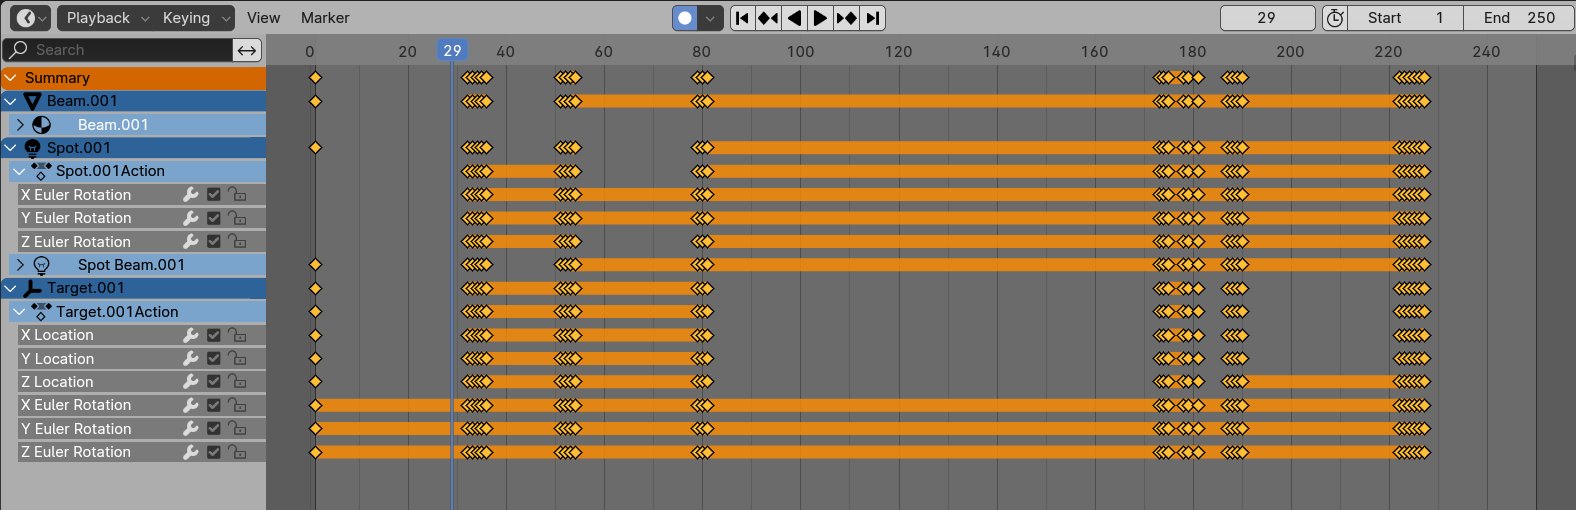Lock the Y Location channel
Screen dimensions: 1576x510
(237, 359)
